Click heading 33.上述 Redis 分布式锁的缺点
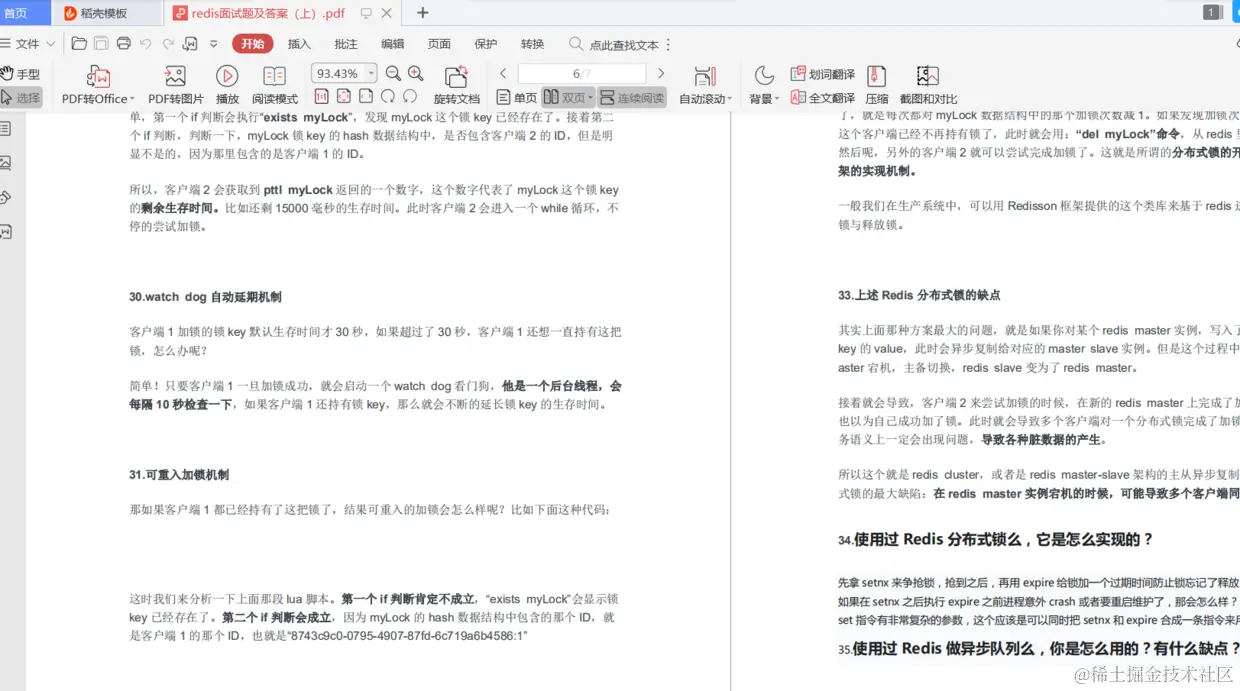This screenshot has height=691, width=1240. tap(919, 295)
